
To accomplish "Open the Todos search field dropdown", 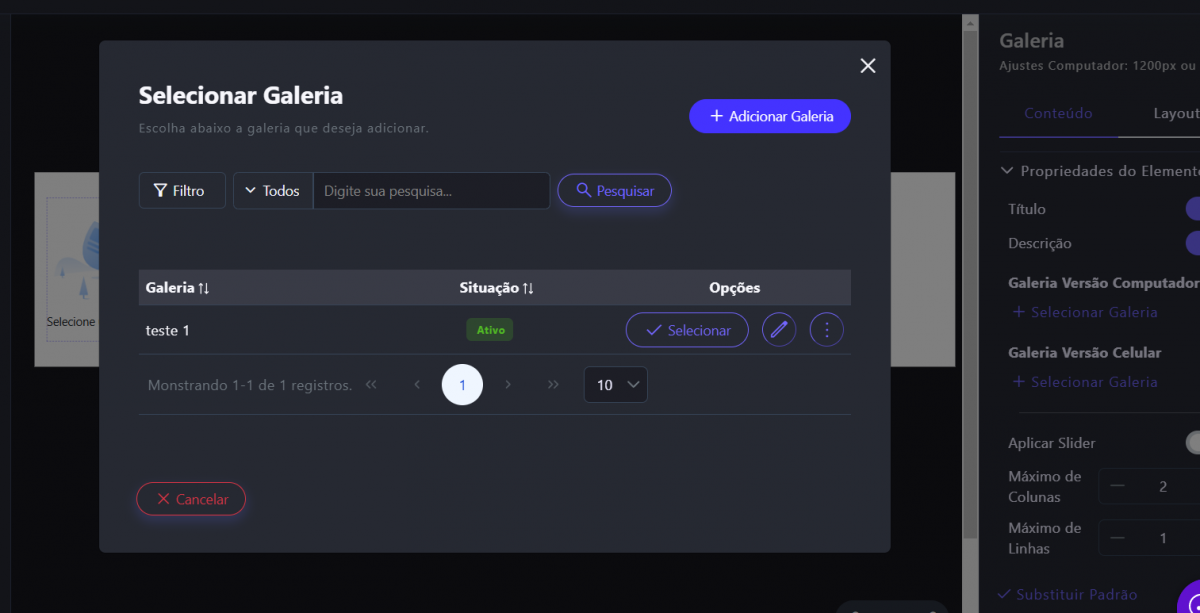I will pos(273,191).
